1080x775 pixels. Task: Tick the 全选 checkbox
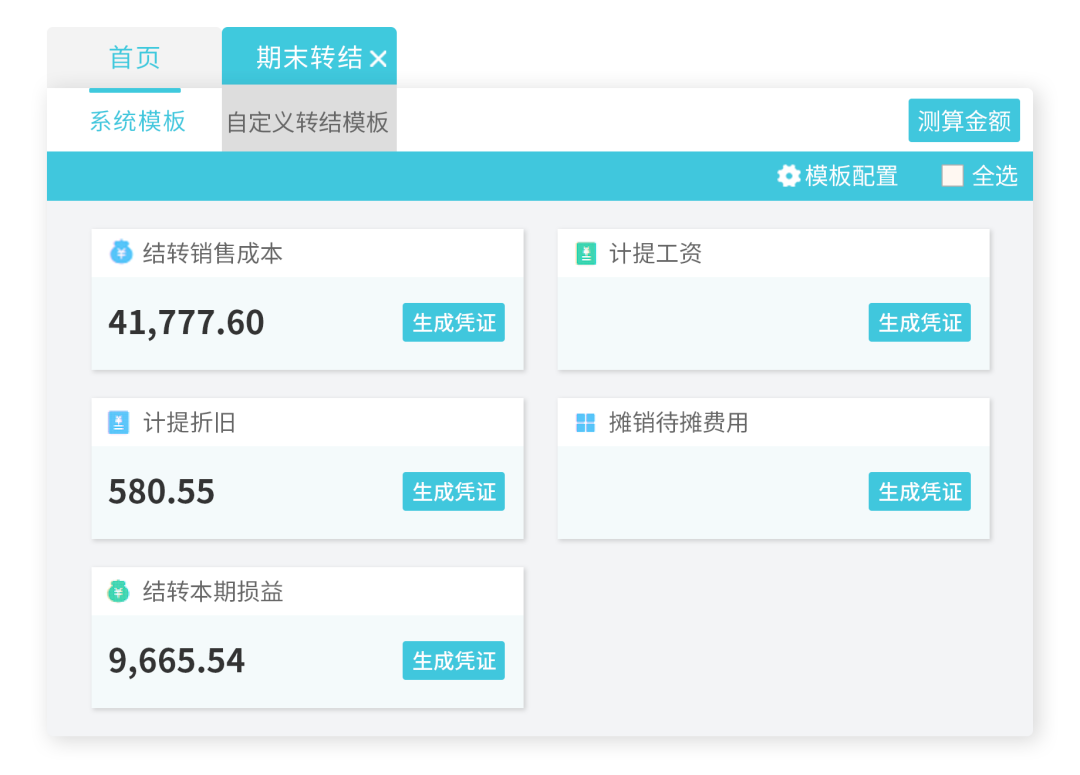coord(952,176)
